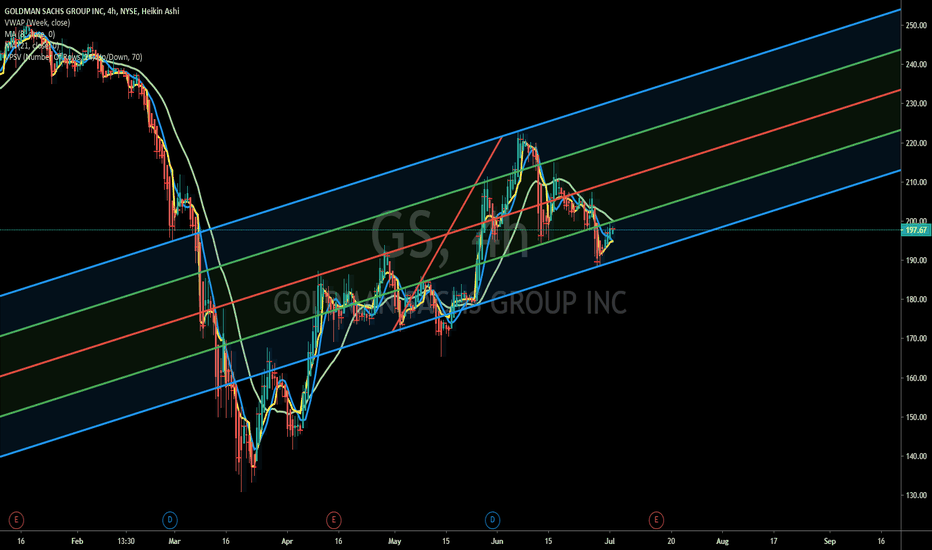Click the 250.00 price axis label
This screenshot has height=550, width=932.
(x=916, y=26)
